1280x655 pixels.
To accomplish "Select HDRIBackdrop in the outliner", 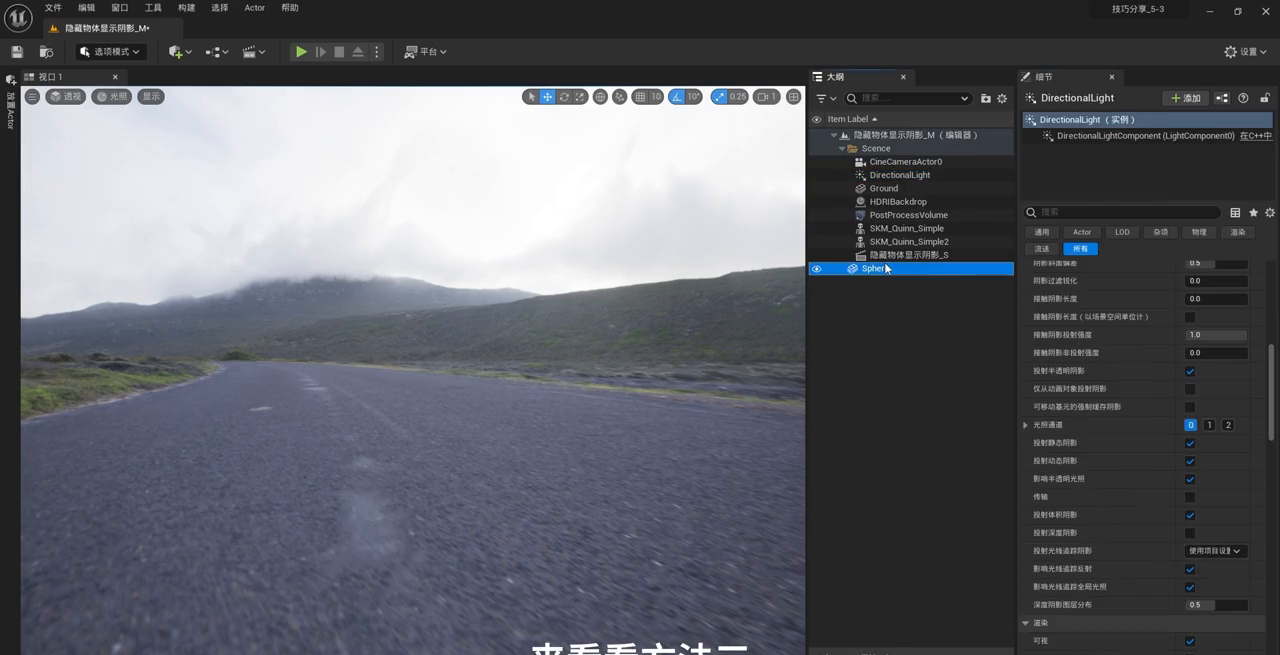I will click(898, 202).
